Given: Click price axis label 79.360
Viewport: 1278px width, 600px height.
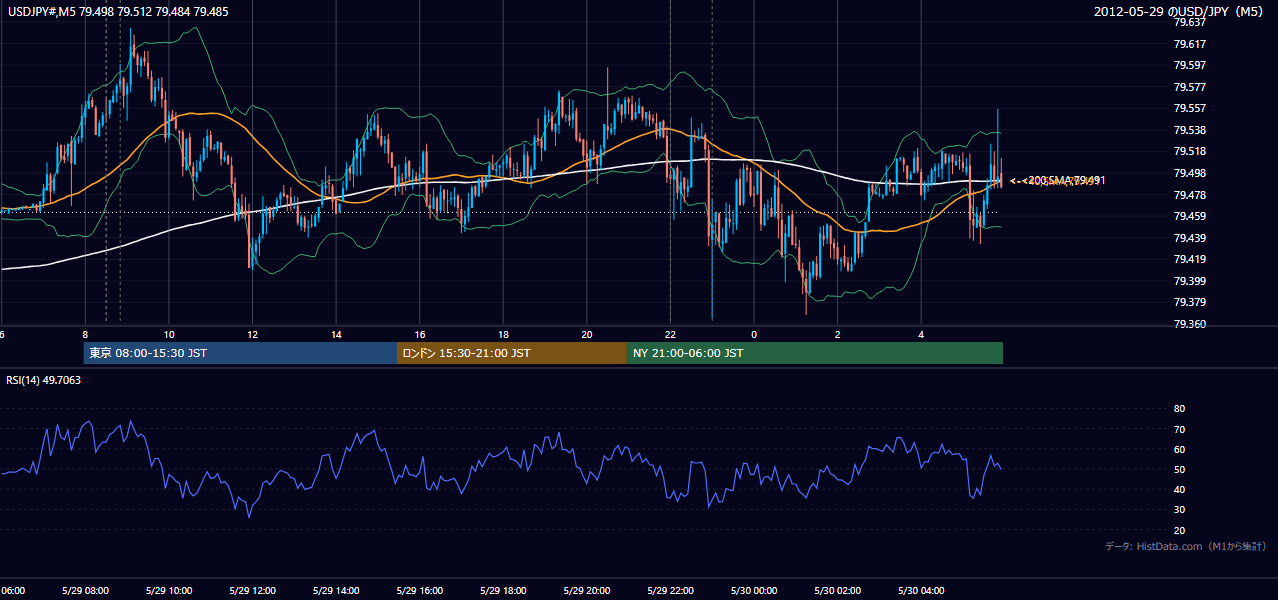Looking at the screenshot, I should coord(1191,324).
